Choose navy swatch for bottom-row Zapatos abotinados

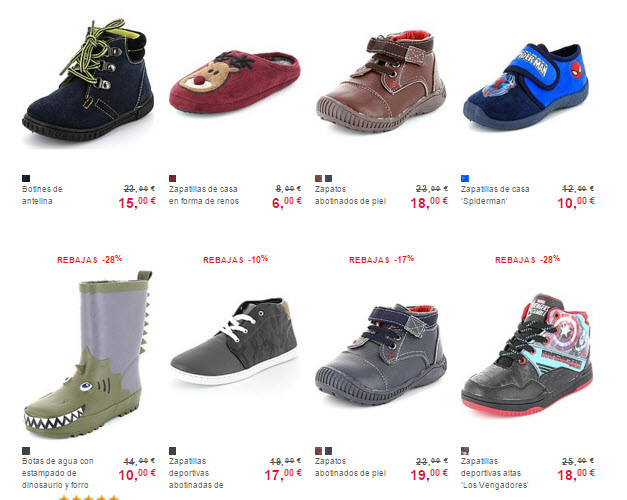(328, 451)
